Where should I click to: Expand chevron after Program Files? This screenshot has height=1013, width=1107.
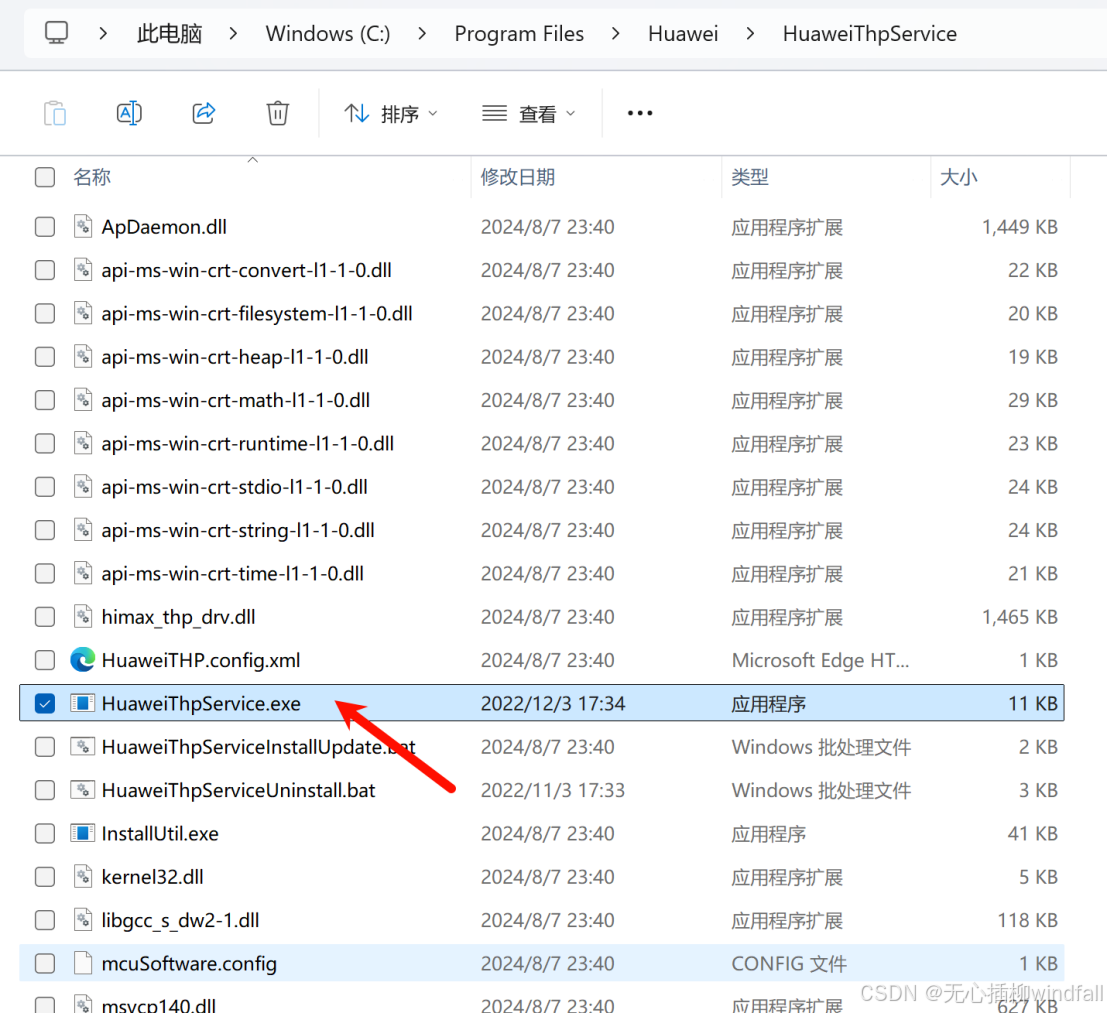[616, 33]
